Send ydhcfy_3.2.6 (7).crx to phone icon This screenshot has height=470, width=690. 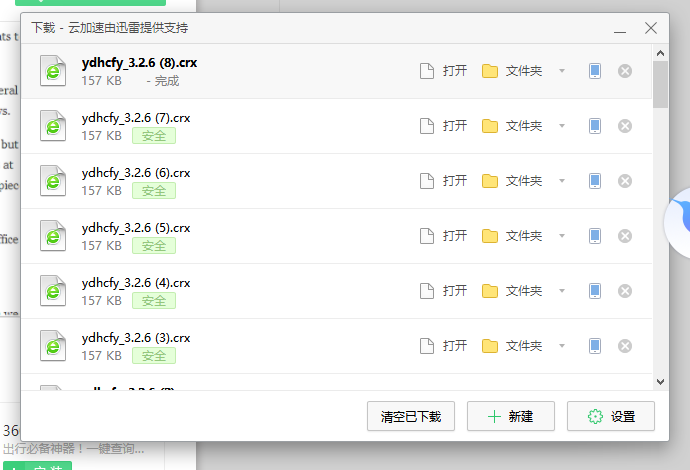[x=595, y=126]
